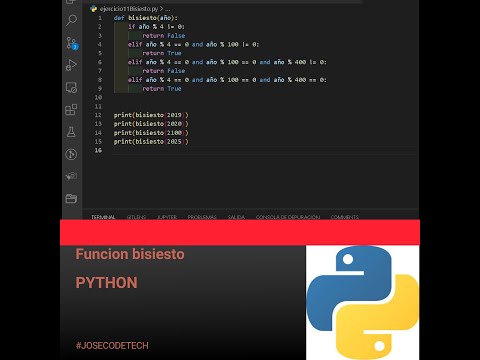Click the elif line ending '% 400 == 0:'
480x360 pixels.
pyautogui.click(x=227, y=80)
